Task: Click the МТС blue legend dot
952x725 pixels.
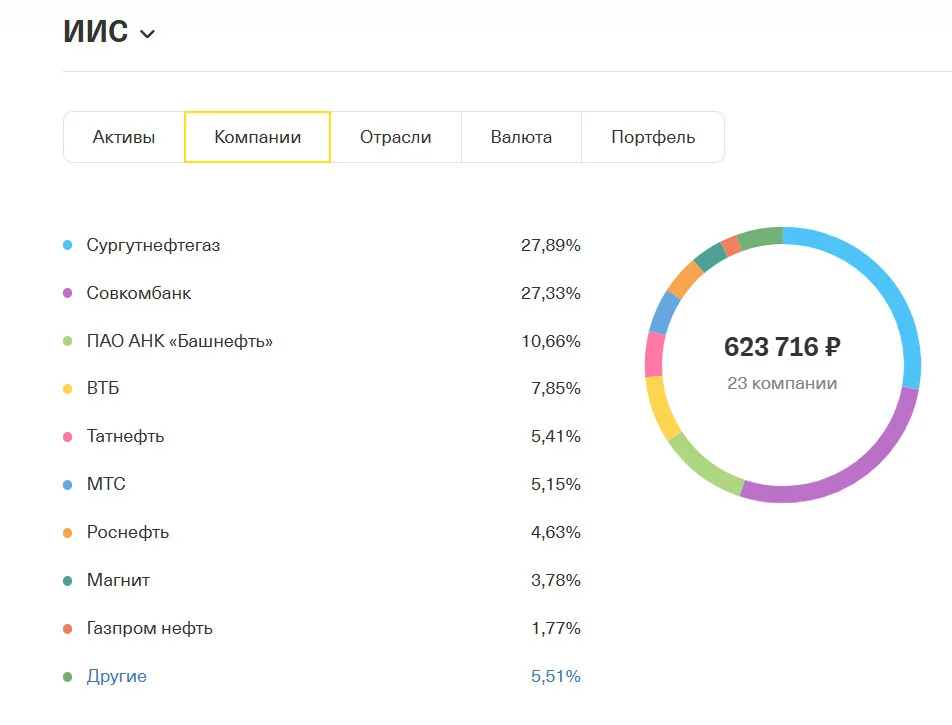Action: click(67, 485)
